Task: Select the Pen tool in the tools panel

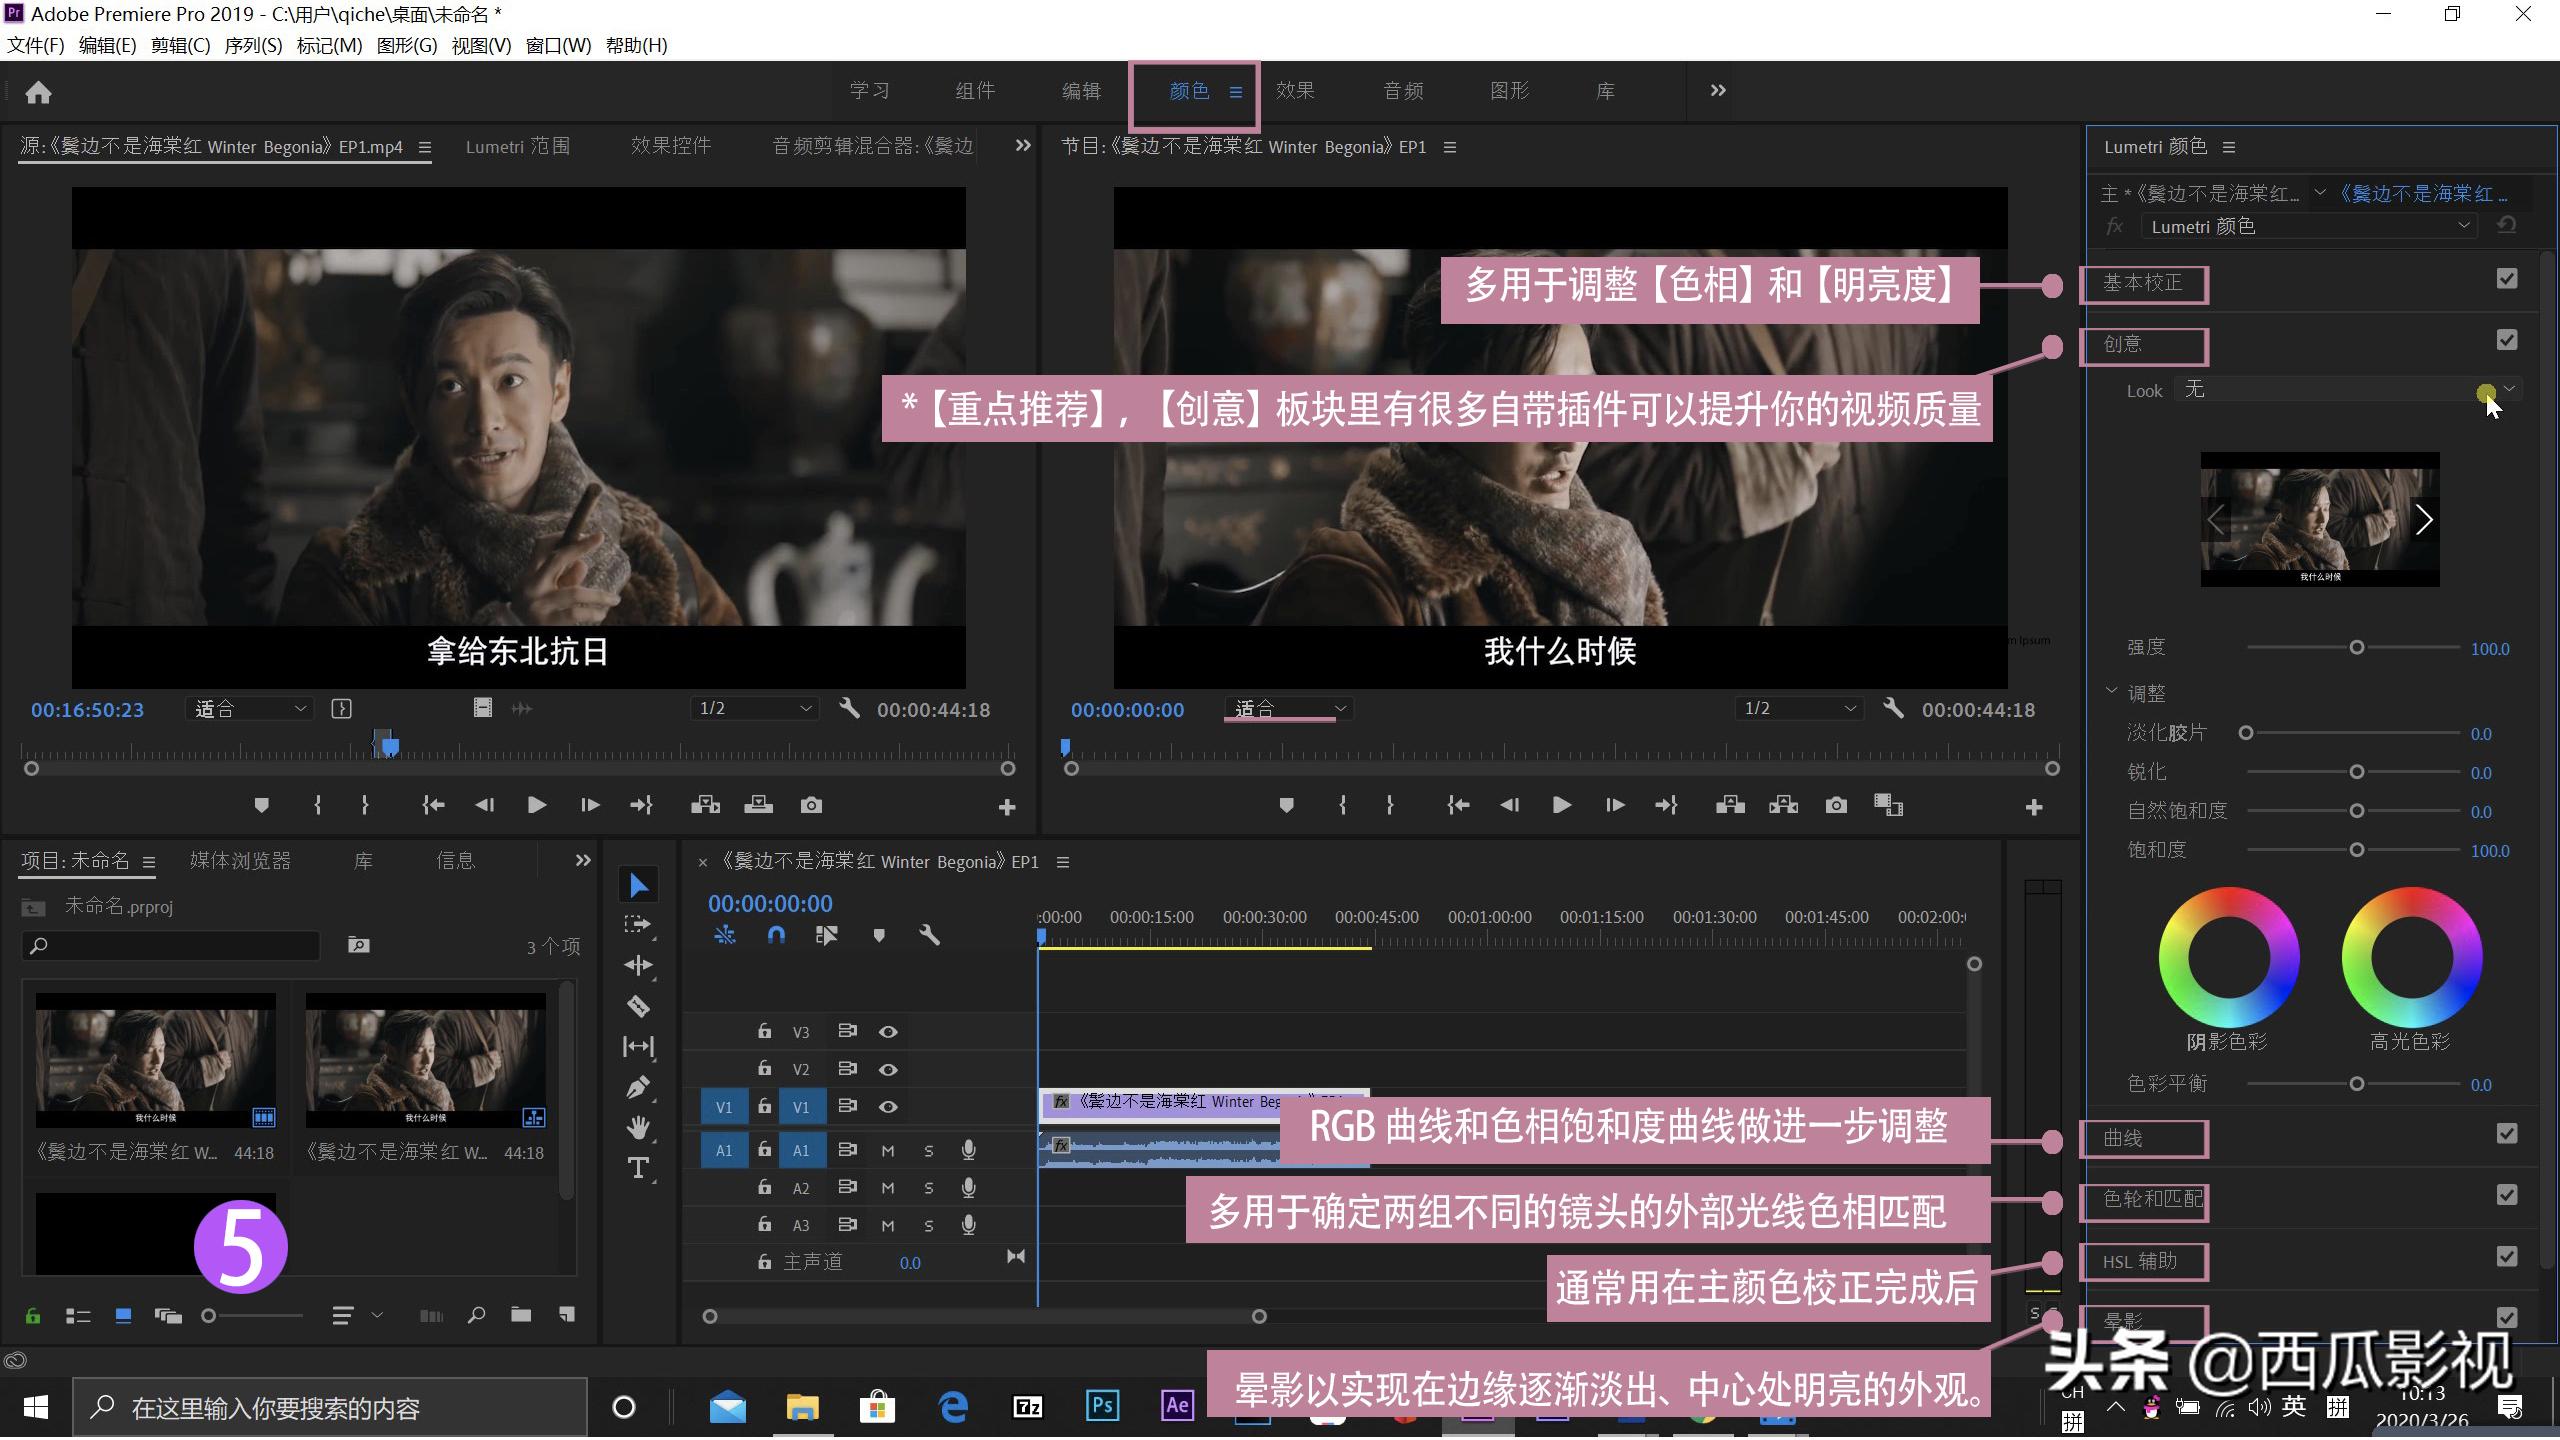Action: click(638, 1087)
